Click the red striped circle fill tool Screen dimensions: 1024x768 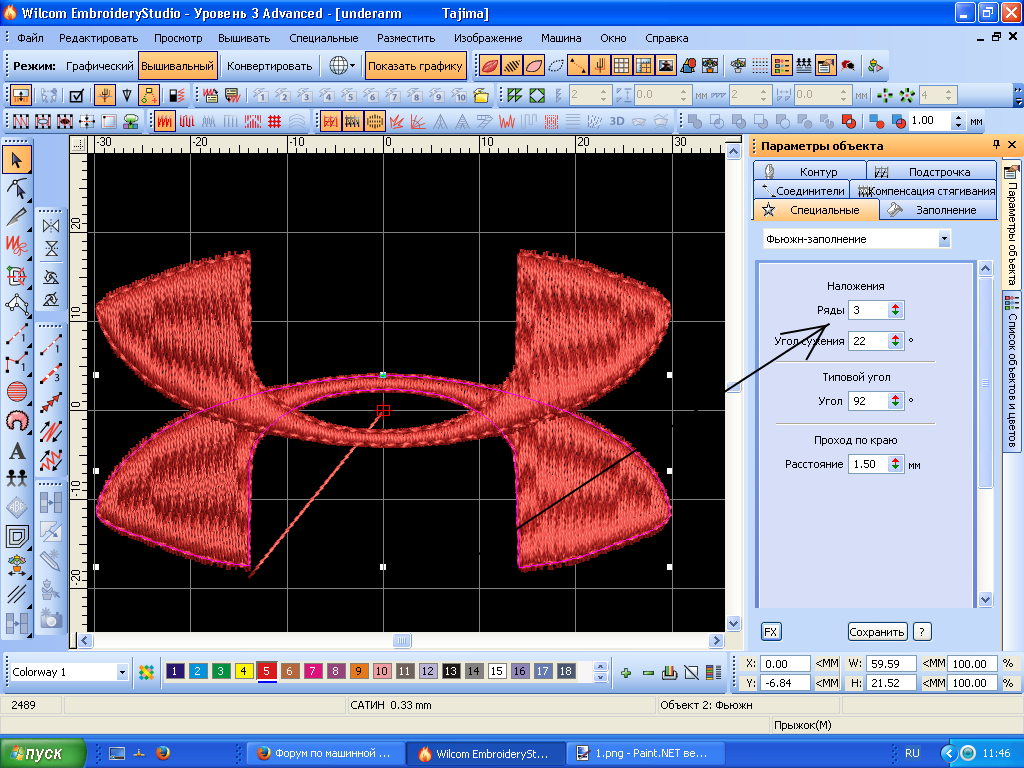coord(17,392)
